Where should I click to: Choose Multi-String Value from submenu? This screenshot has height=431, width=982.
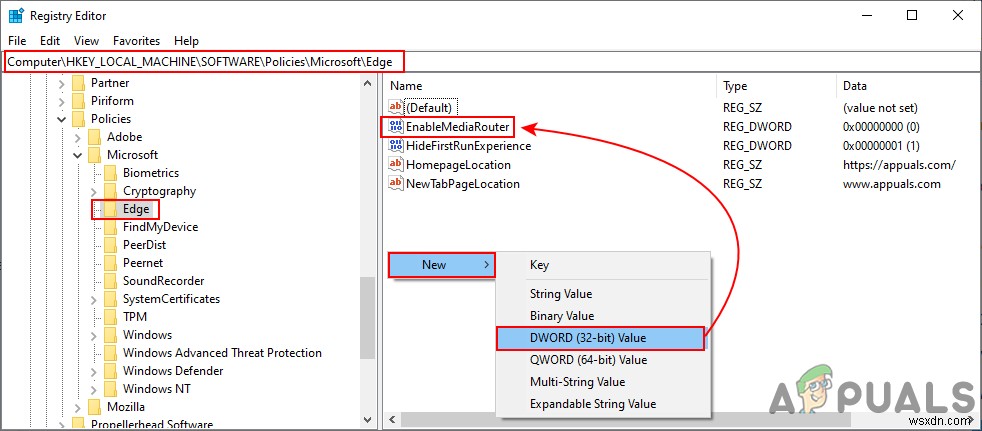click(603, 382)
